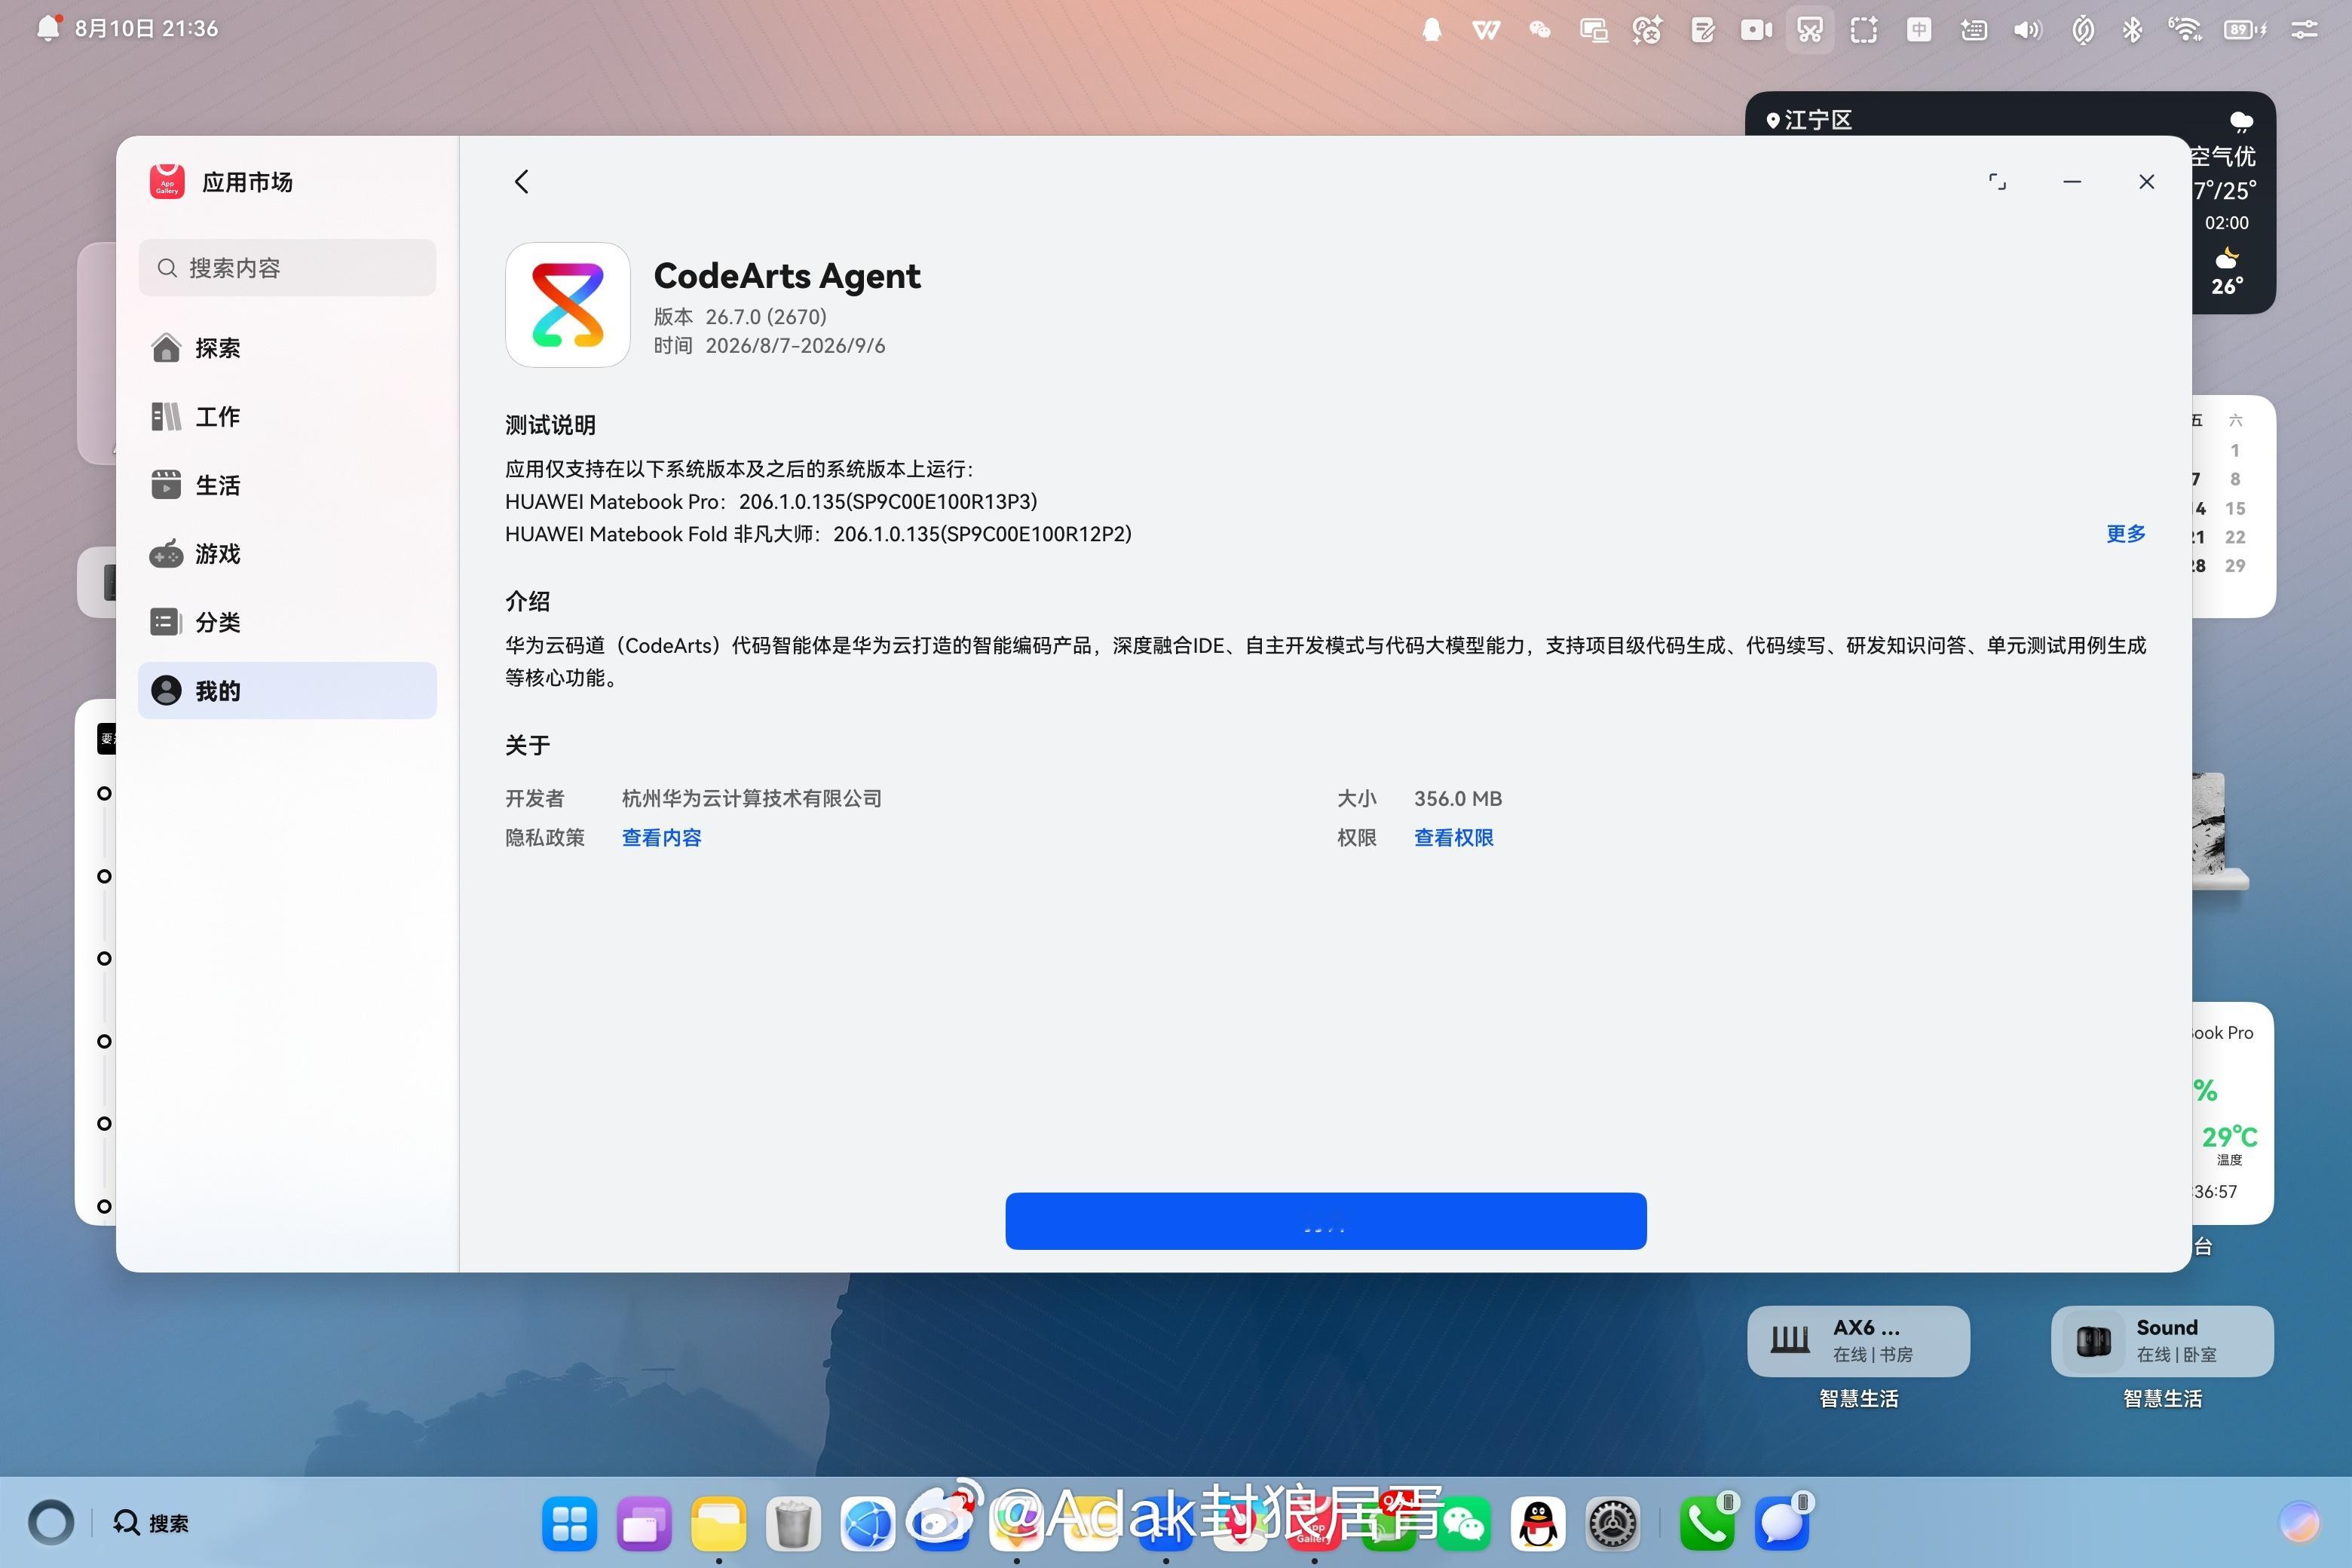Click the 测试说明 section heading
This screenshot has width=2352, height=1568.
(x=550, y=425)
